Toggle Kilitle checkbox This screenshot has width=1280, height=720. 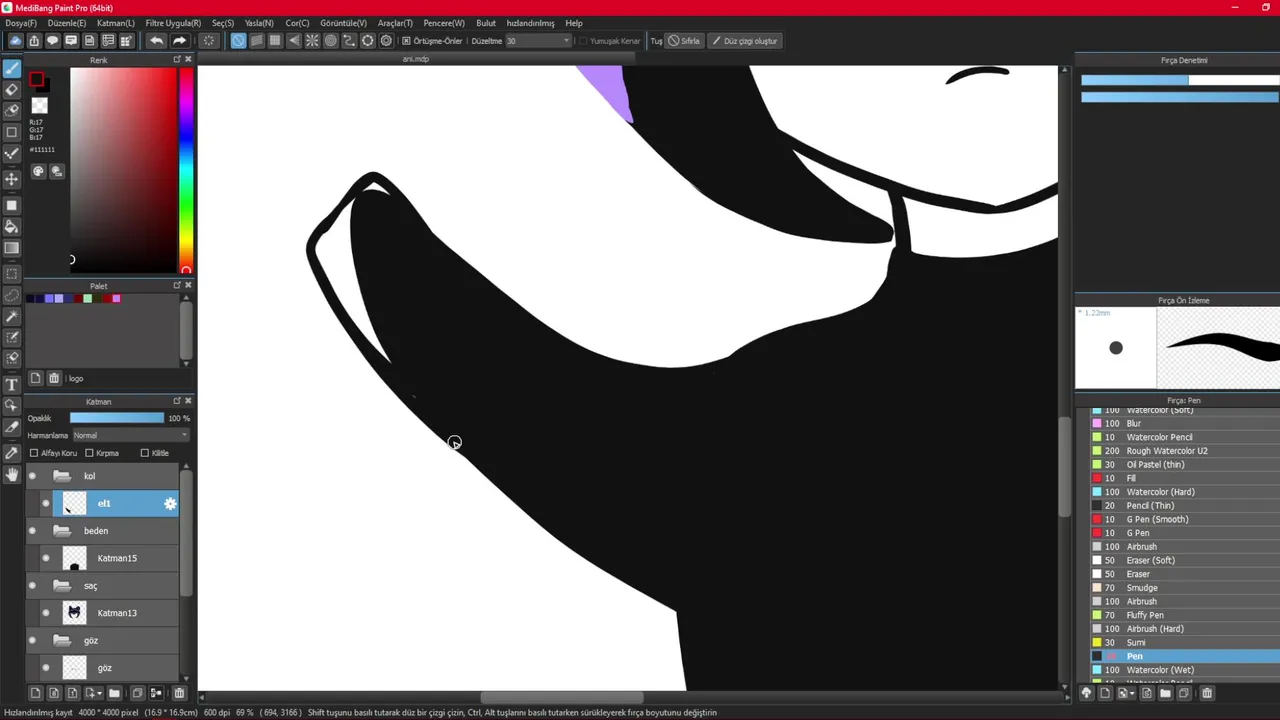(145, 453)
